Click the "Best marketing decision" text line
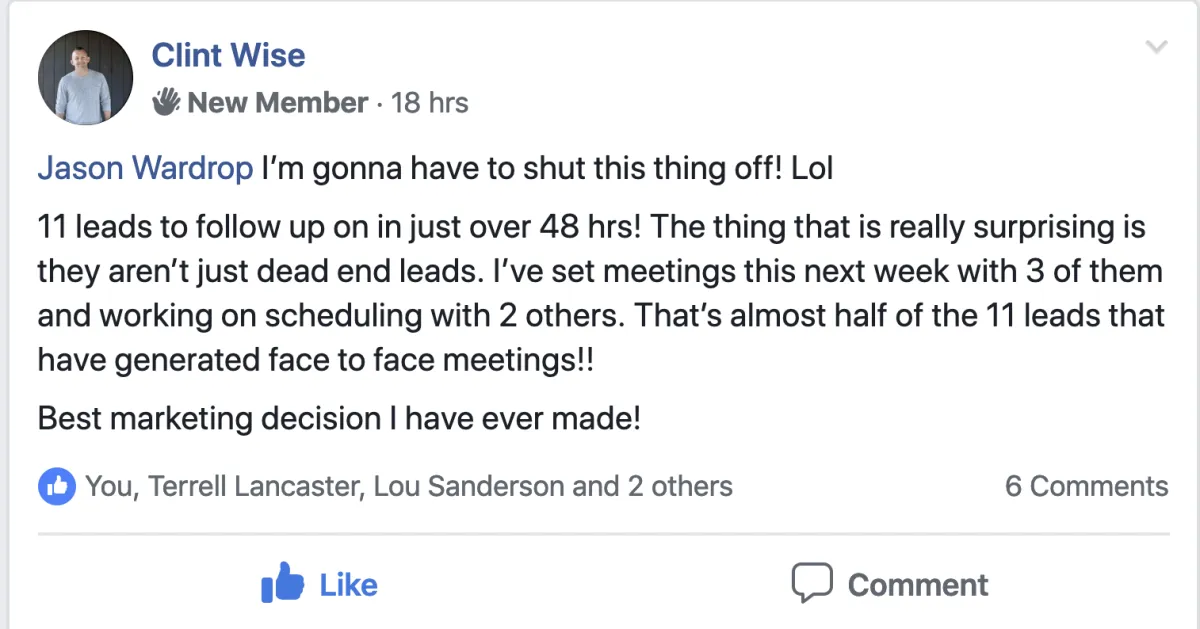The image size is (1200, 629). [338, 417]
